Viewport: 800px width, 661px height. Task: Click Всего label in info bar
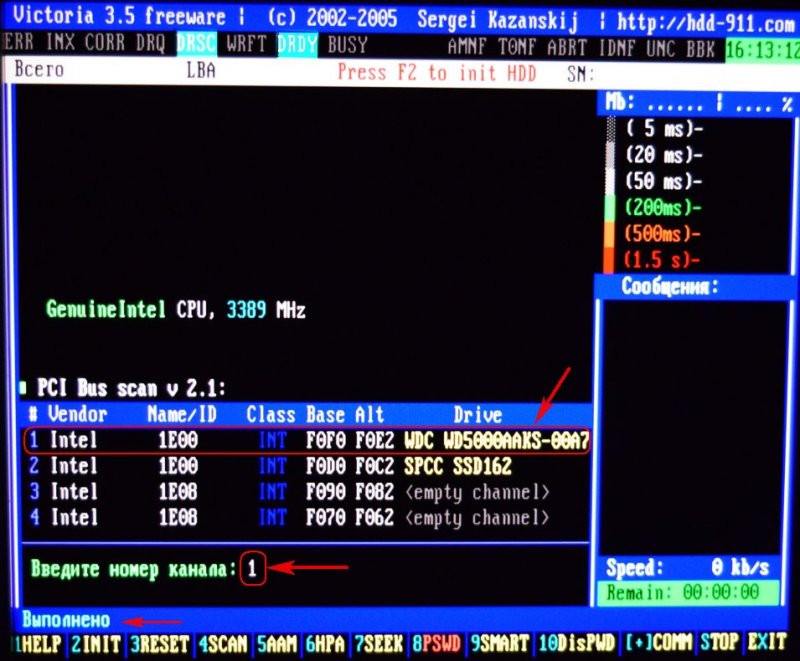(39, 68)
